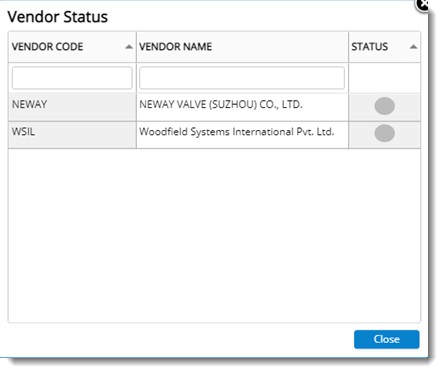Click the empty status filter cell
The image size is (443, 373).
pos(384,78)
